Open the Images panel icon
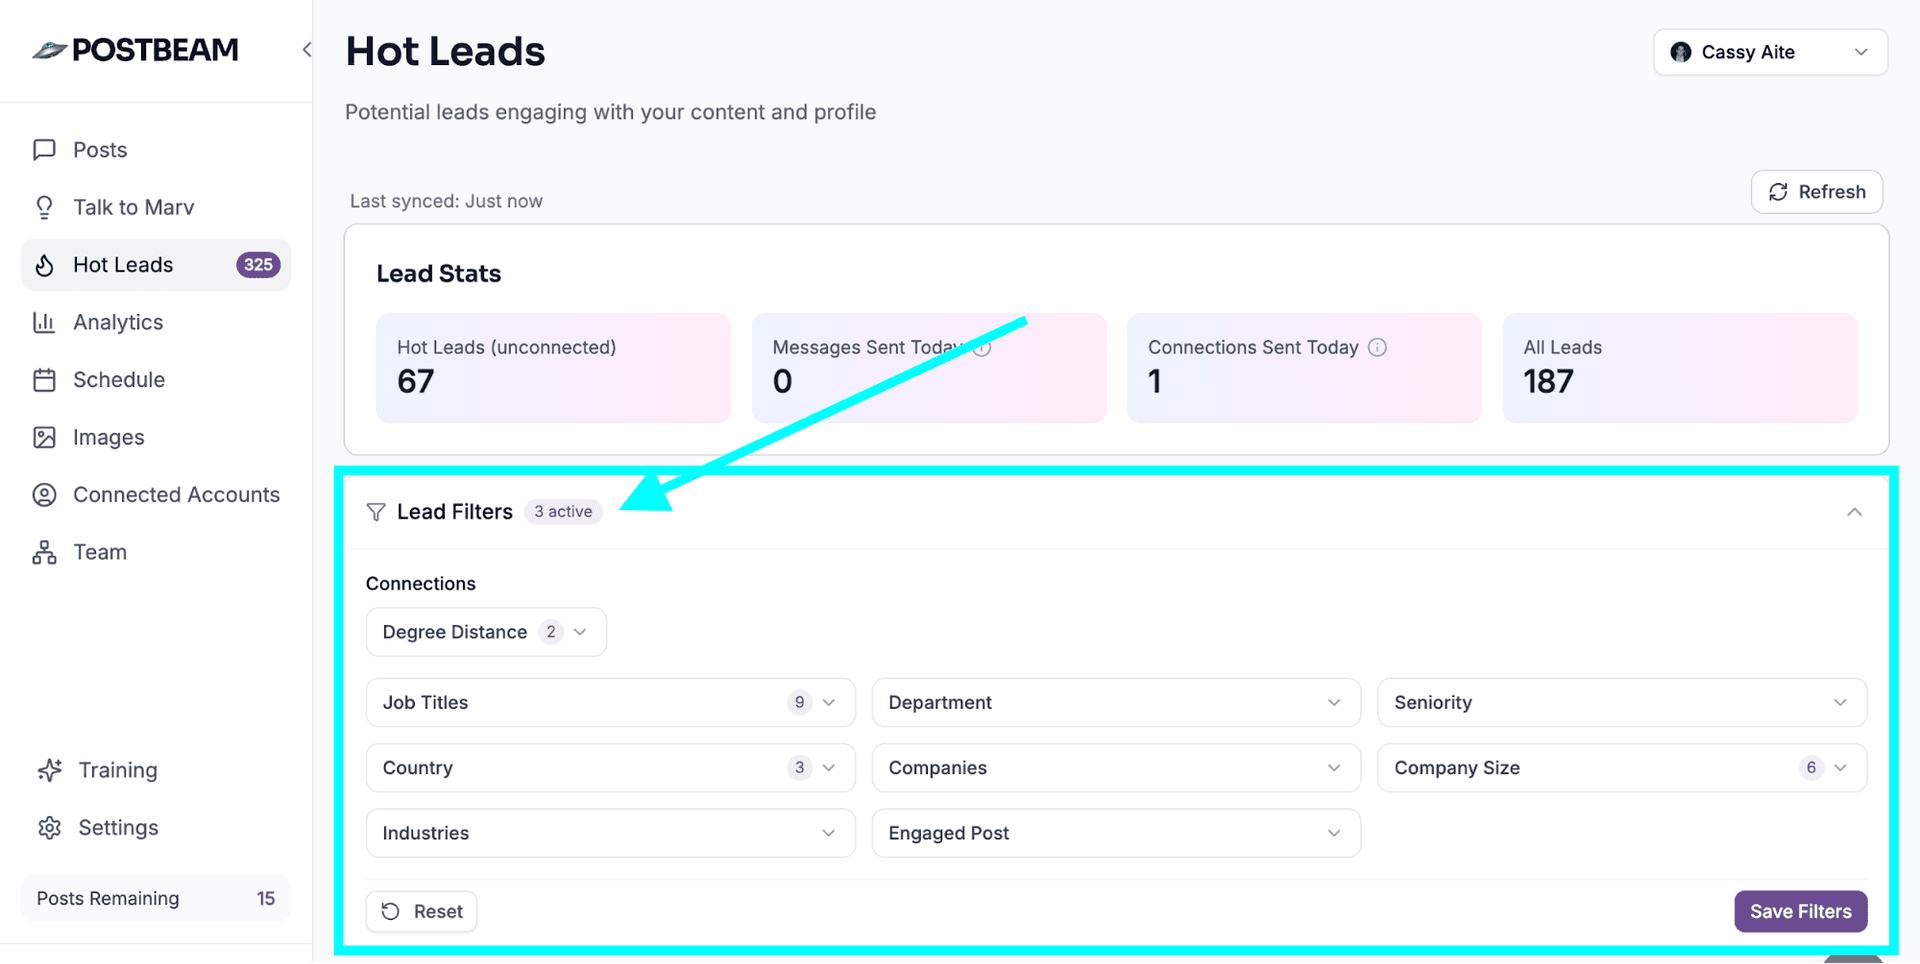Screen dimensions: 1920x964 coord(45,437)
